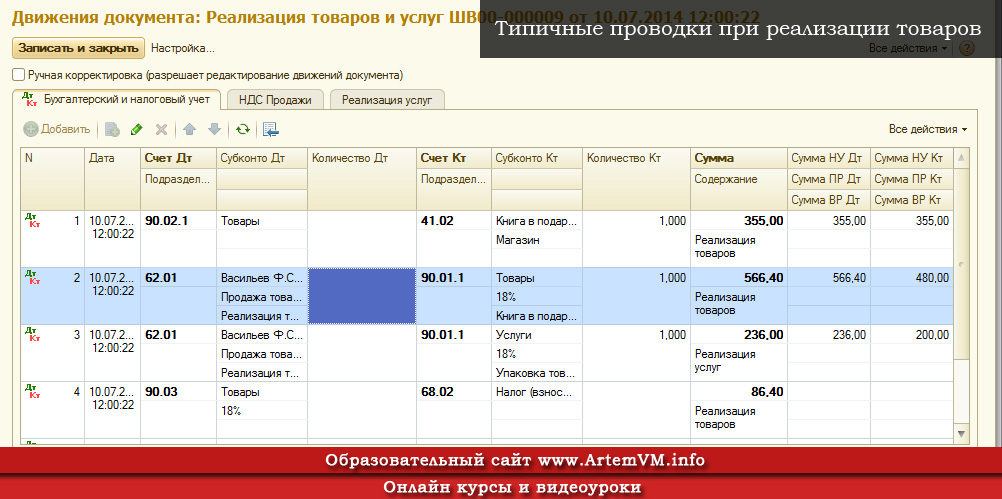1002x499 pixels.
Task: Click the Магазин subconto cell in row 1
Action: coord(537,240)
